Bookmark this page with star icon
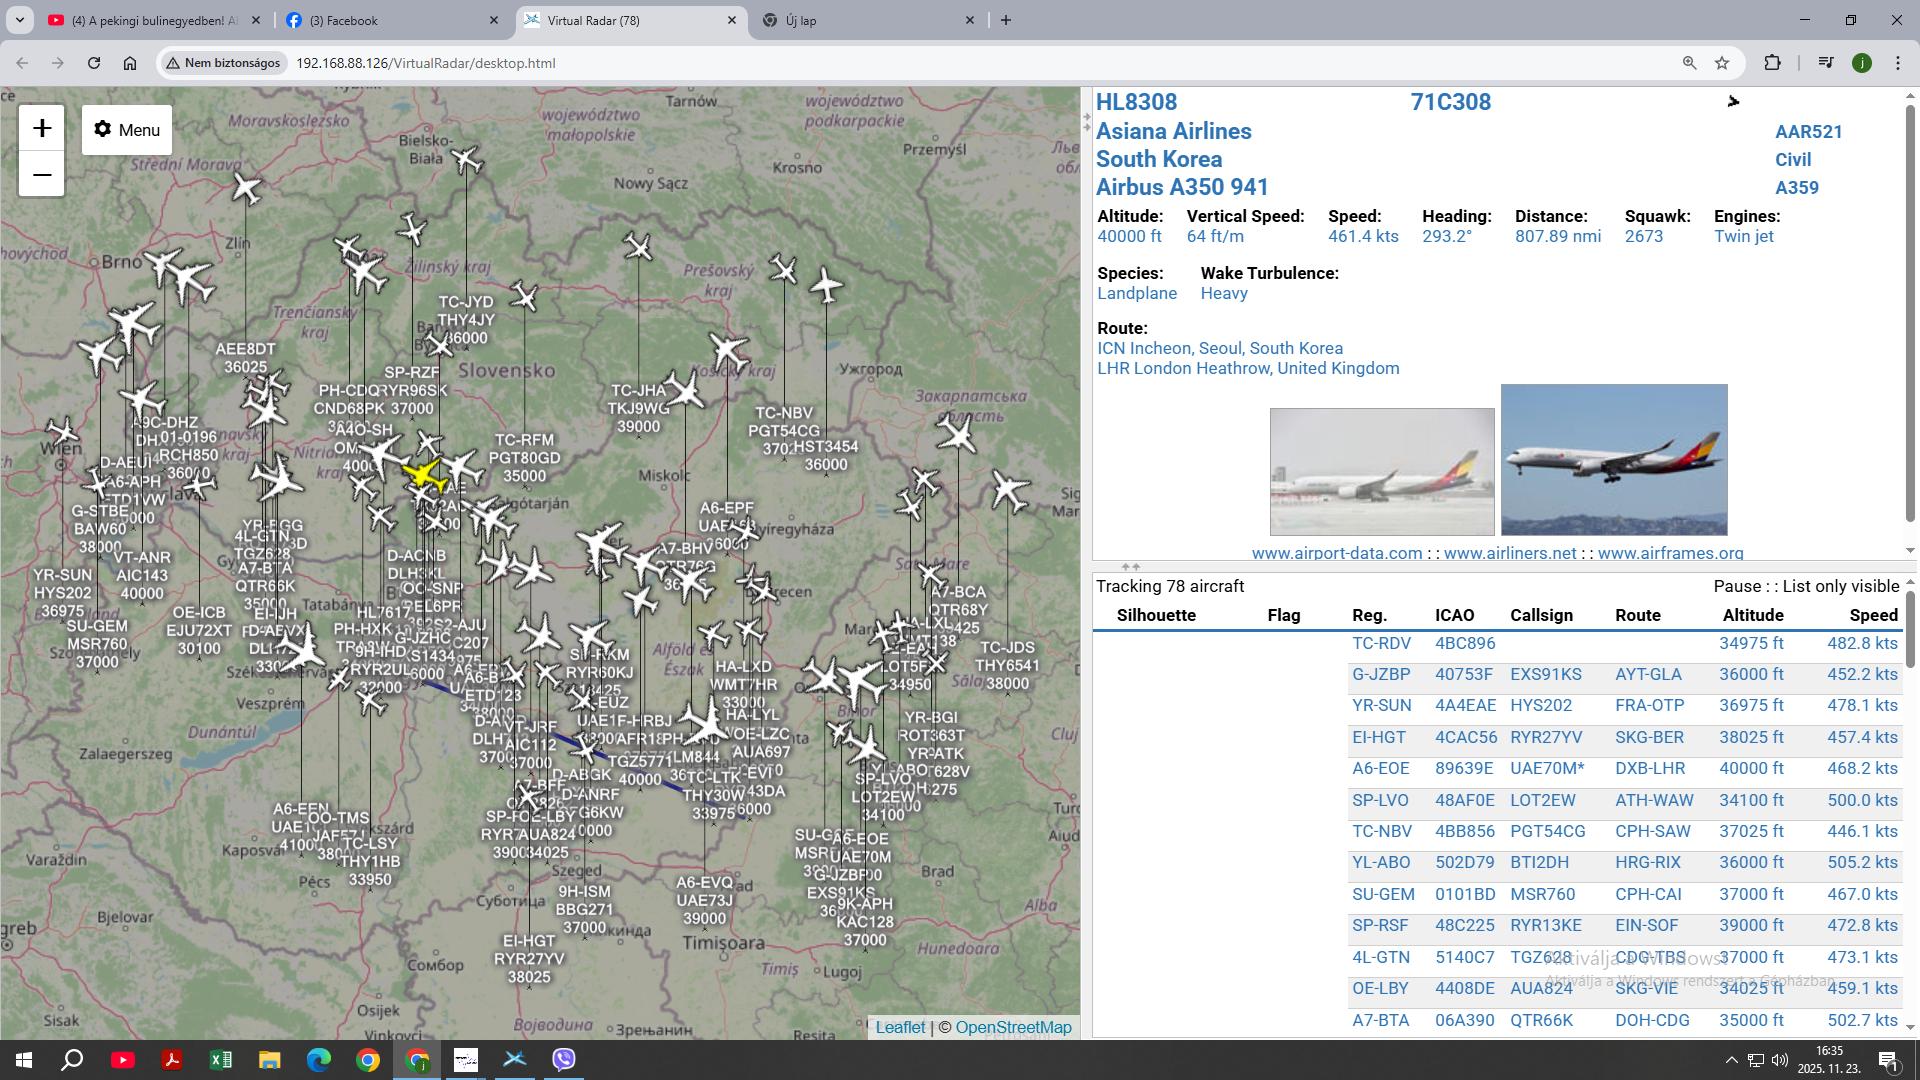The width and height of the screenshot is (1920, 1080). tap(1722, 63)
